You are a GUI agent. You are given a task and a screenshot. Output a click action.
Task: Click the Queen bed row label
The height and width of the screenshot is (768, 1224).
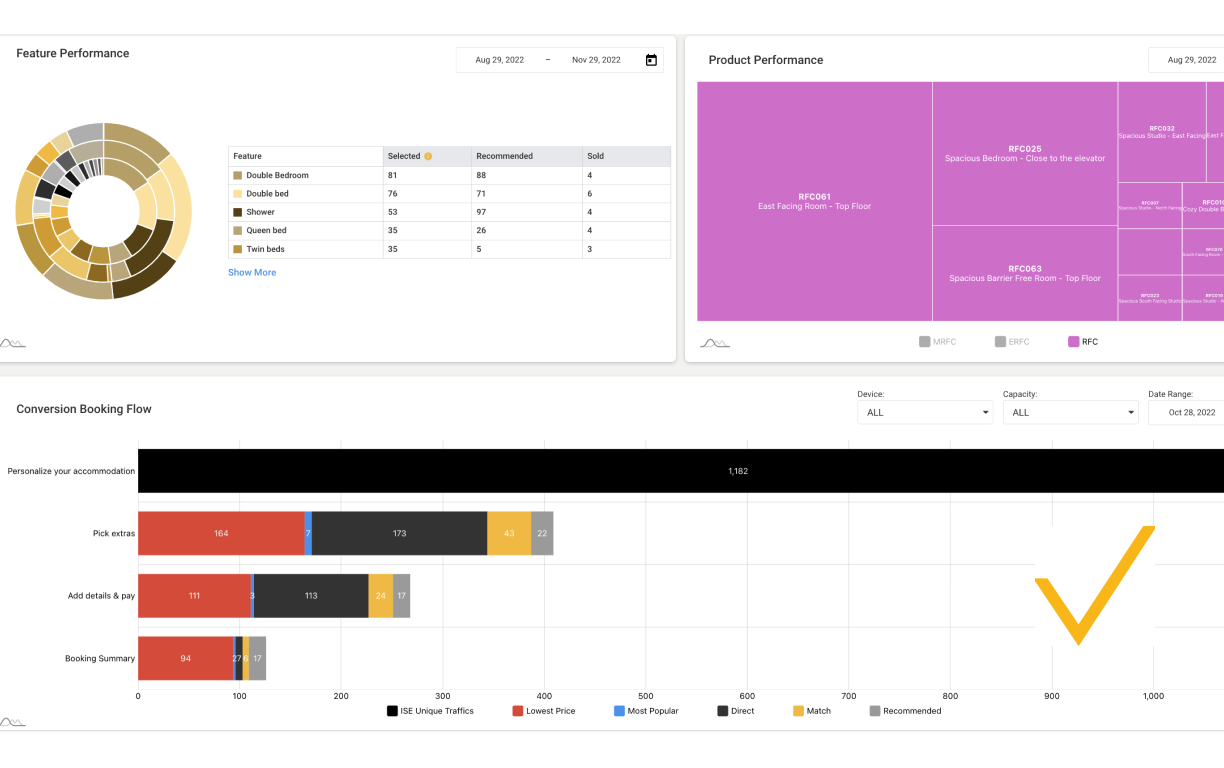(x=266, y=230)
